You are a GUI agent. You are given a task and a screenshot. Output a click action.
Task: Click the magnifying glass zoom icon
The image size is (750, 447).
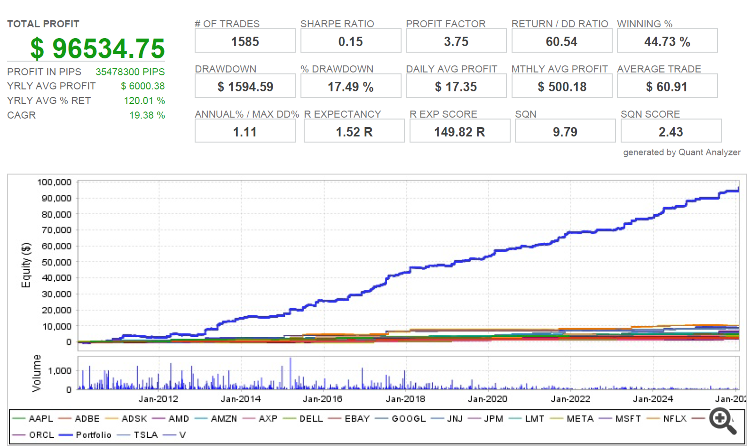723,421
